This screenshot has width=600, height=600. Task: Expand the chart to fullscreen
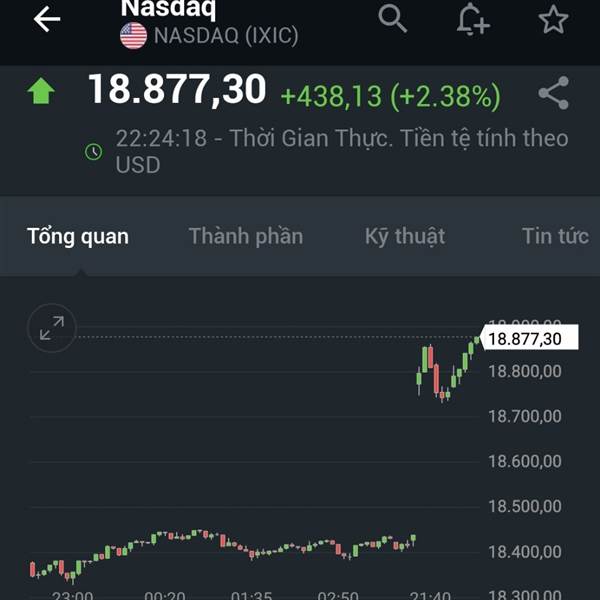coord(52,328)
